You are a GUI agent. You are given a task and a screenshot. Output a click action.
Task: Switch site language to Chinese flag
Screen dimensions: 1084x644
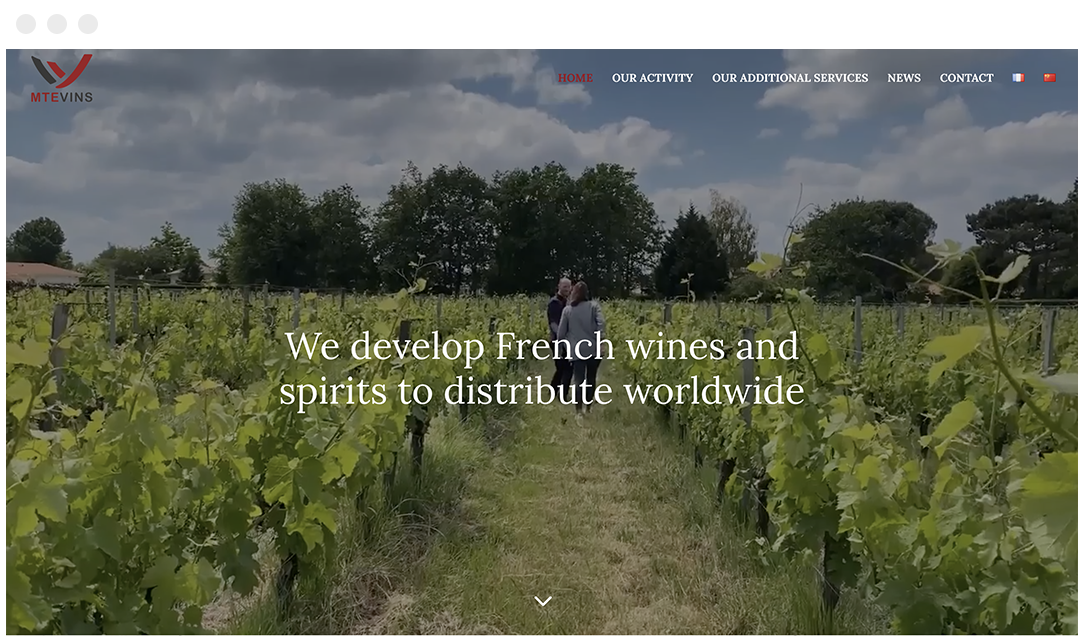1049,78
